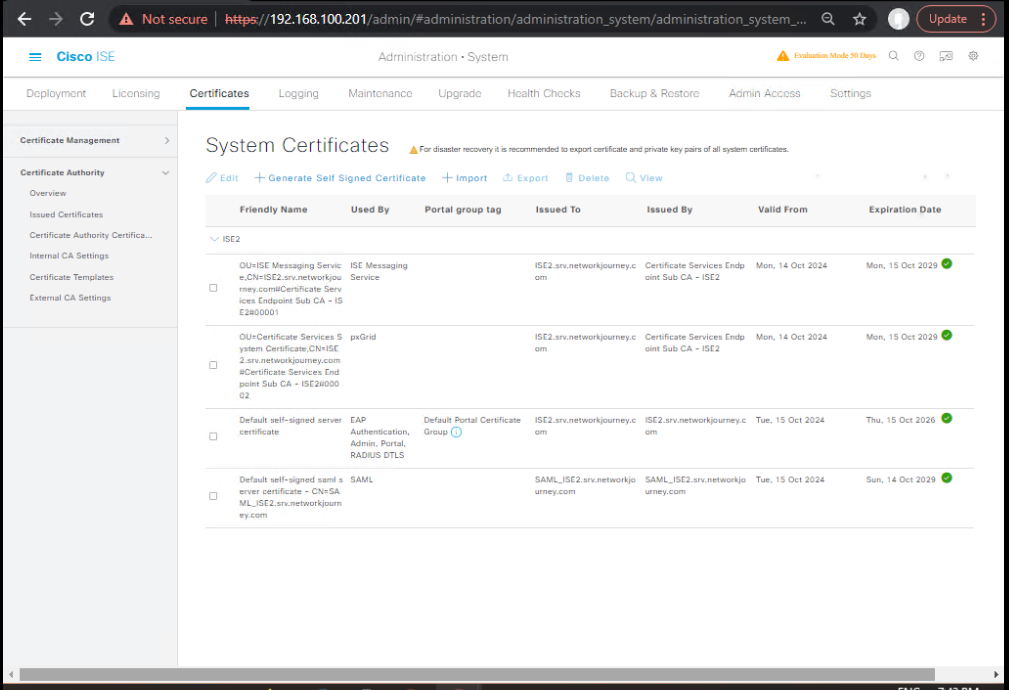Sort by Used By column header

pos(370,209)
